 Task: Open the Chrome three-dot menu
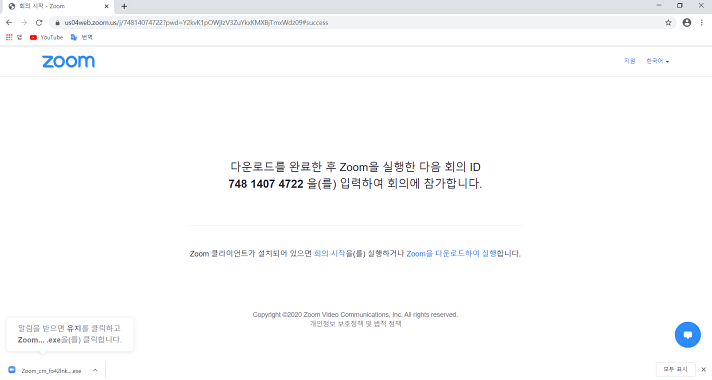click(x=702, y=22)
